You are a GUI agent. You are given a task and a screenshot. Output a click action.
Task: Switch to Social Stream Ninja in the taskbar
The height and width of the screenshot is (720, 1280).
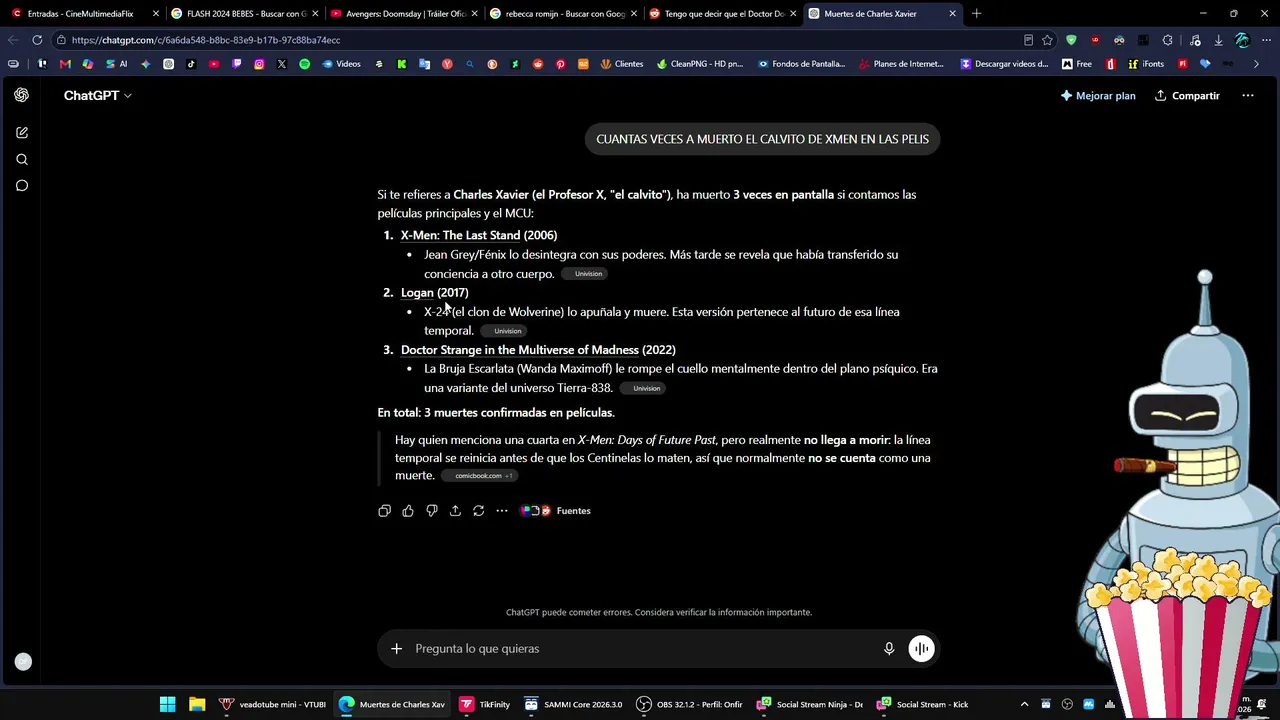(x=810, y=704)
